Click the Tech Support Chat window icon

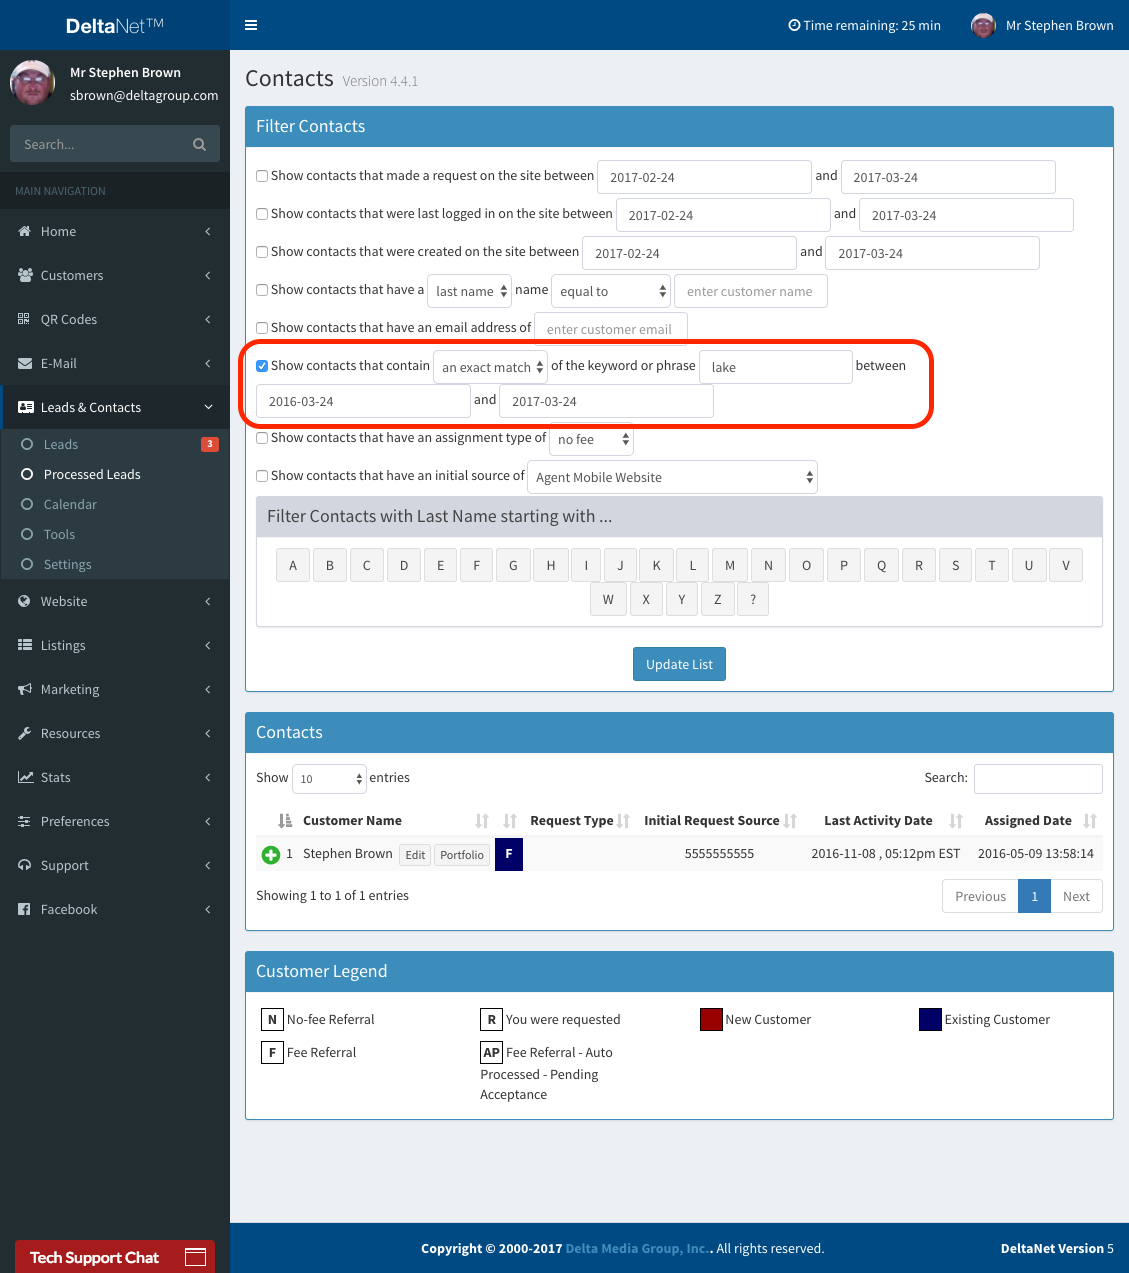pos(195,1257)
